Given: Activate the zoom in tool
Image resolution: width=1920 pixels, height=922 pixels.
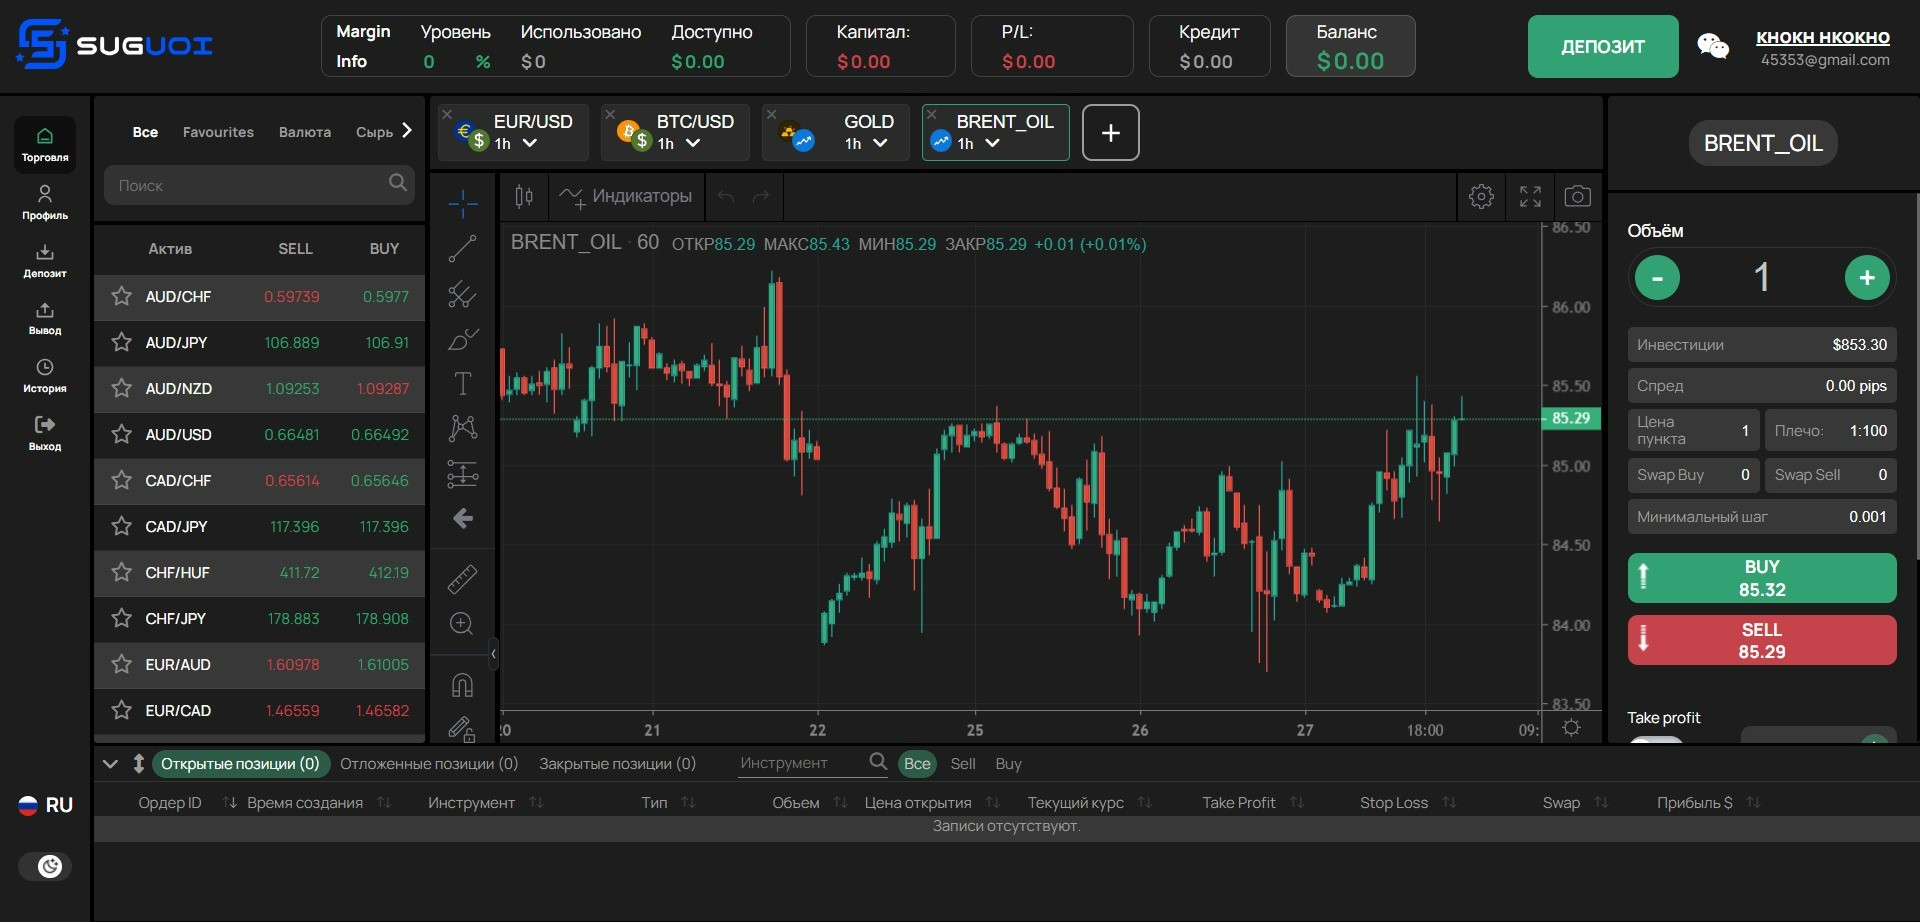Looking at the screenshot, I should [x=462, y=623].
